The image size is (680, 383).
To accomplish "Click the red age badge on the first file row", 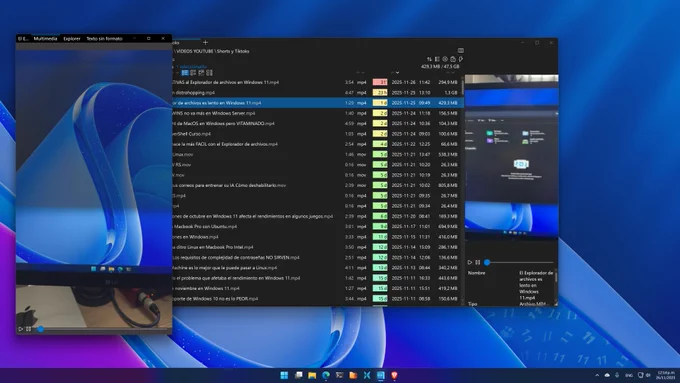I will click(x=380, y=82).
